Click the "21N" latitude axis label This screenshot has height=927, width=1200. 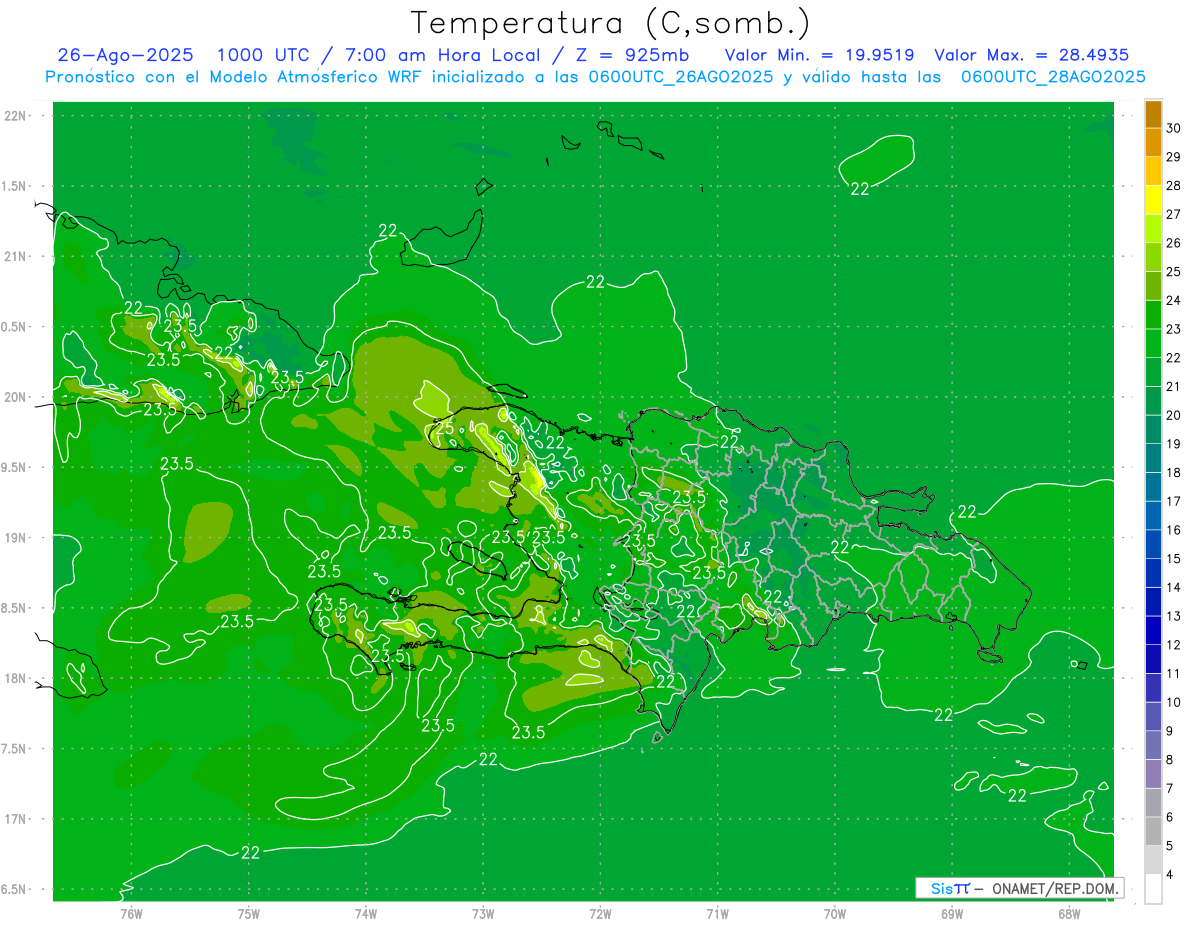[15, 257]
